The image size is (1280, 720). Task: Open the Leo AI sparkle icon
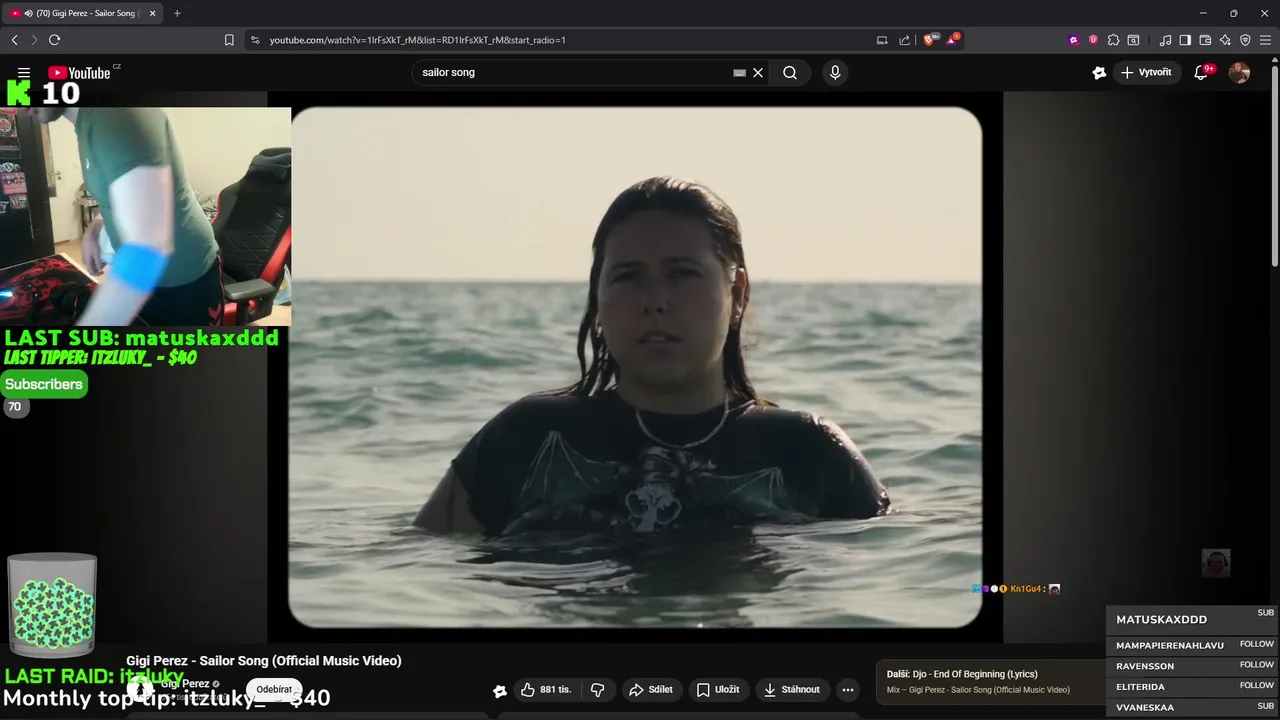pos(1225,40)
